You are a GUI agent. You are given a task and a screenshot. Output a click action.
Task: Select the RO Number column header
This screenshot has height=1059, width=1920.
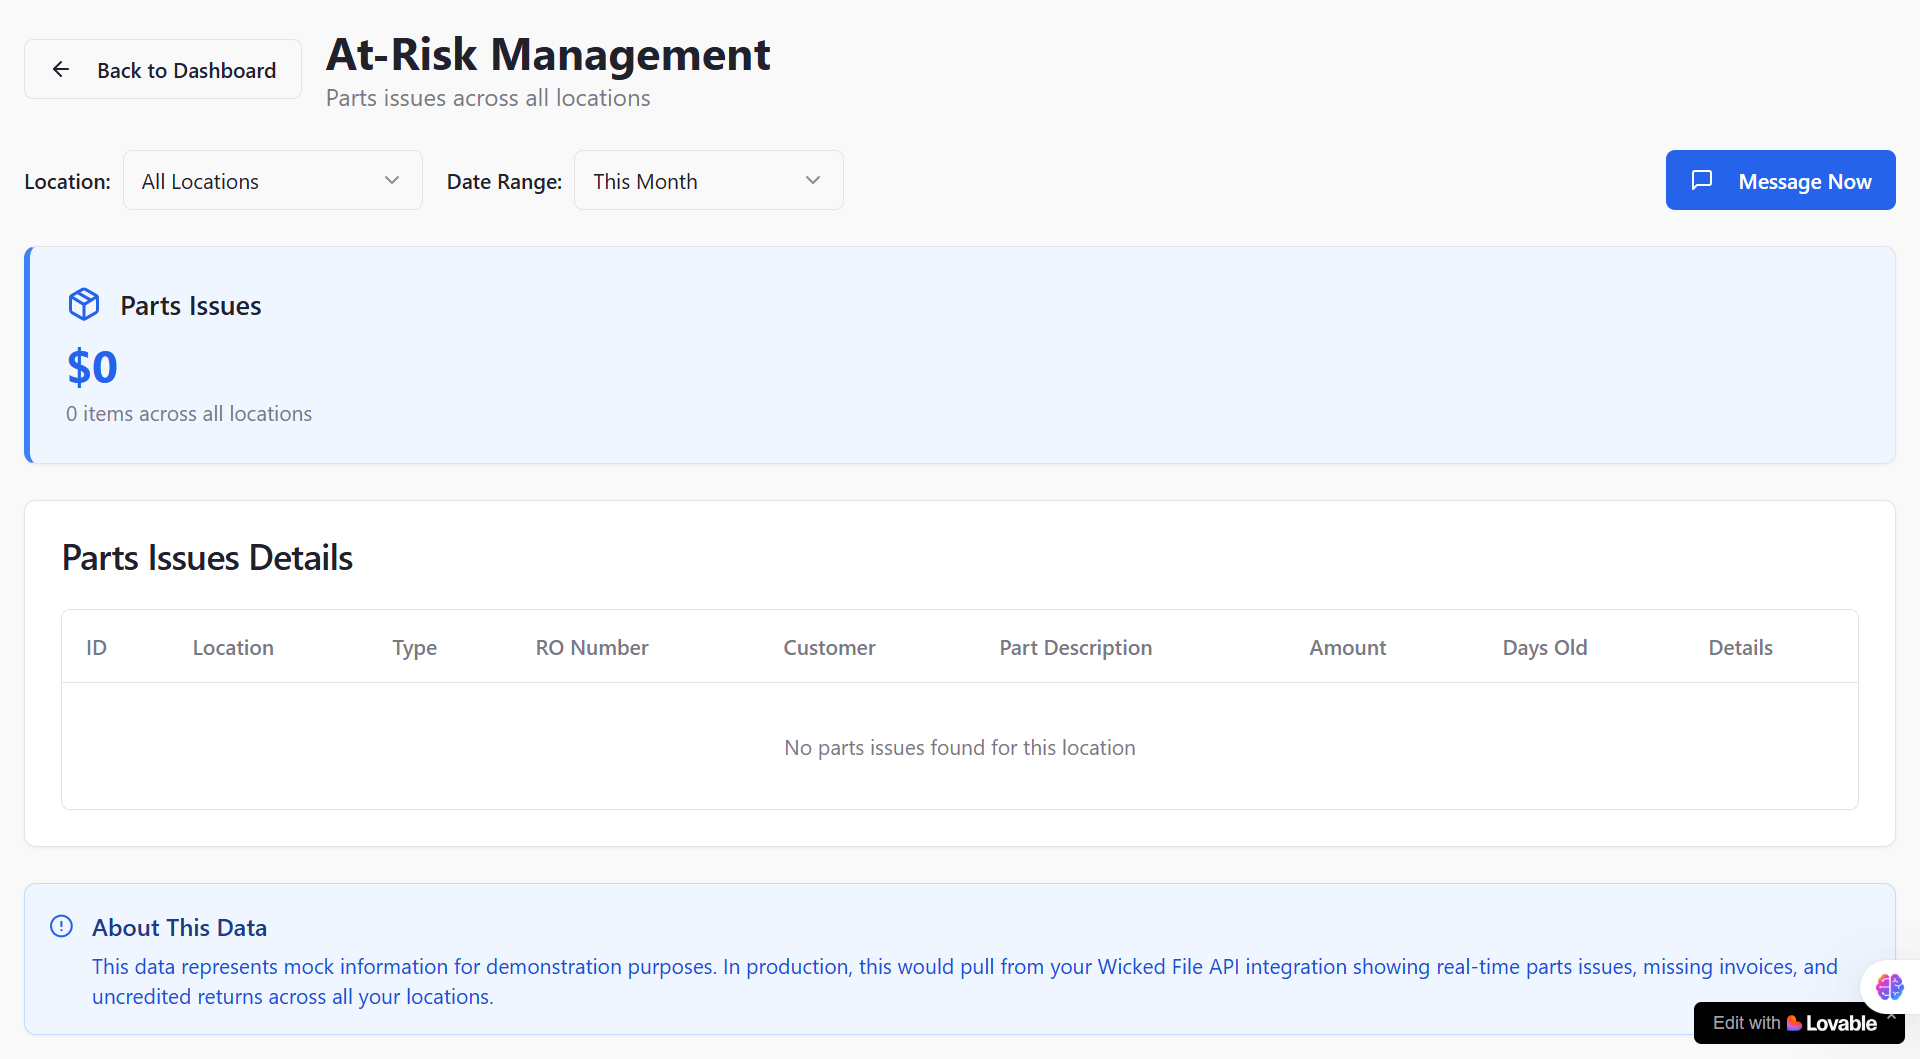pos(592,648)
